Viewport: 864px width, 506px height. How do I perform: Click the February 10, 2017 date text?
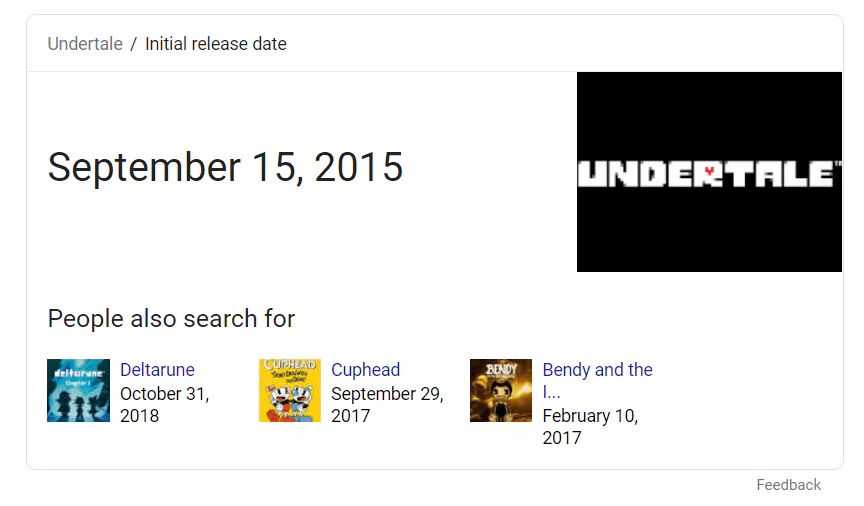click(590, 427)
